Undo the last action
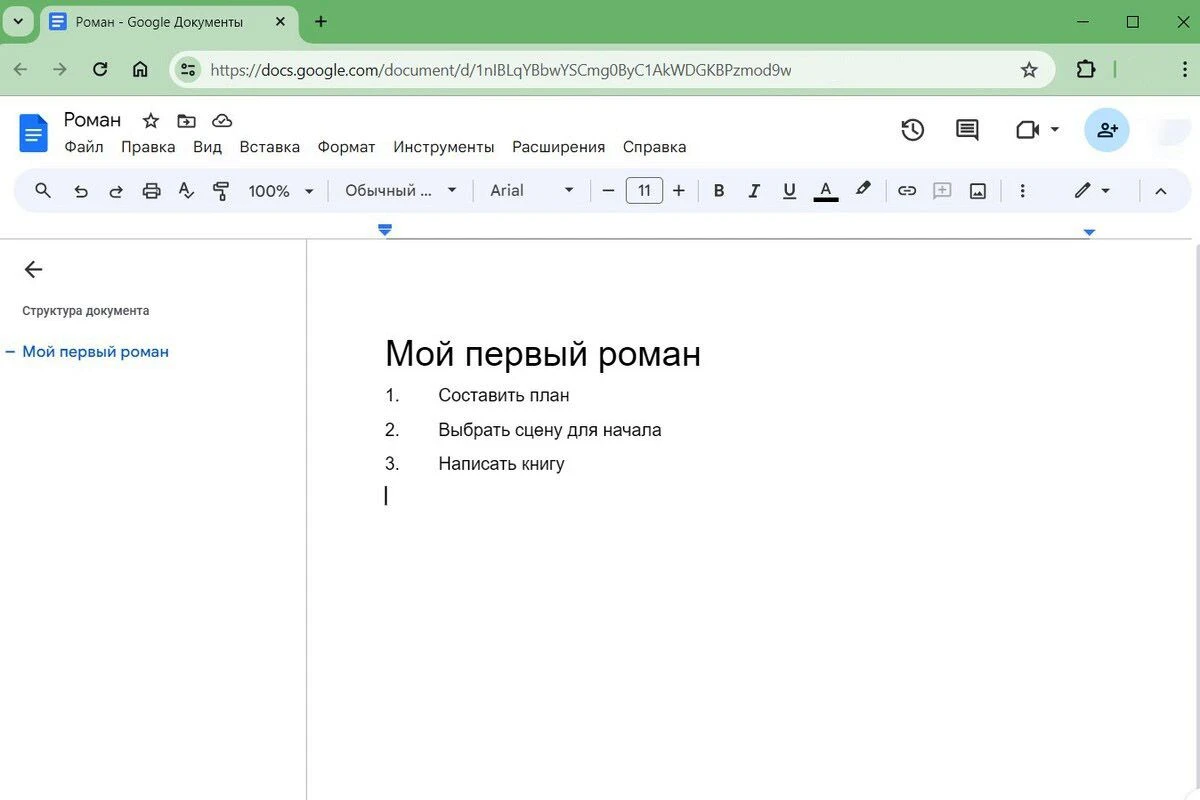The height and width of the screenshot is (800, 1200). (81, 191)
